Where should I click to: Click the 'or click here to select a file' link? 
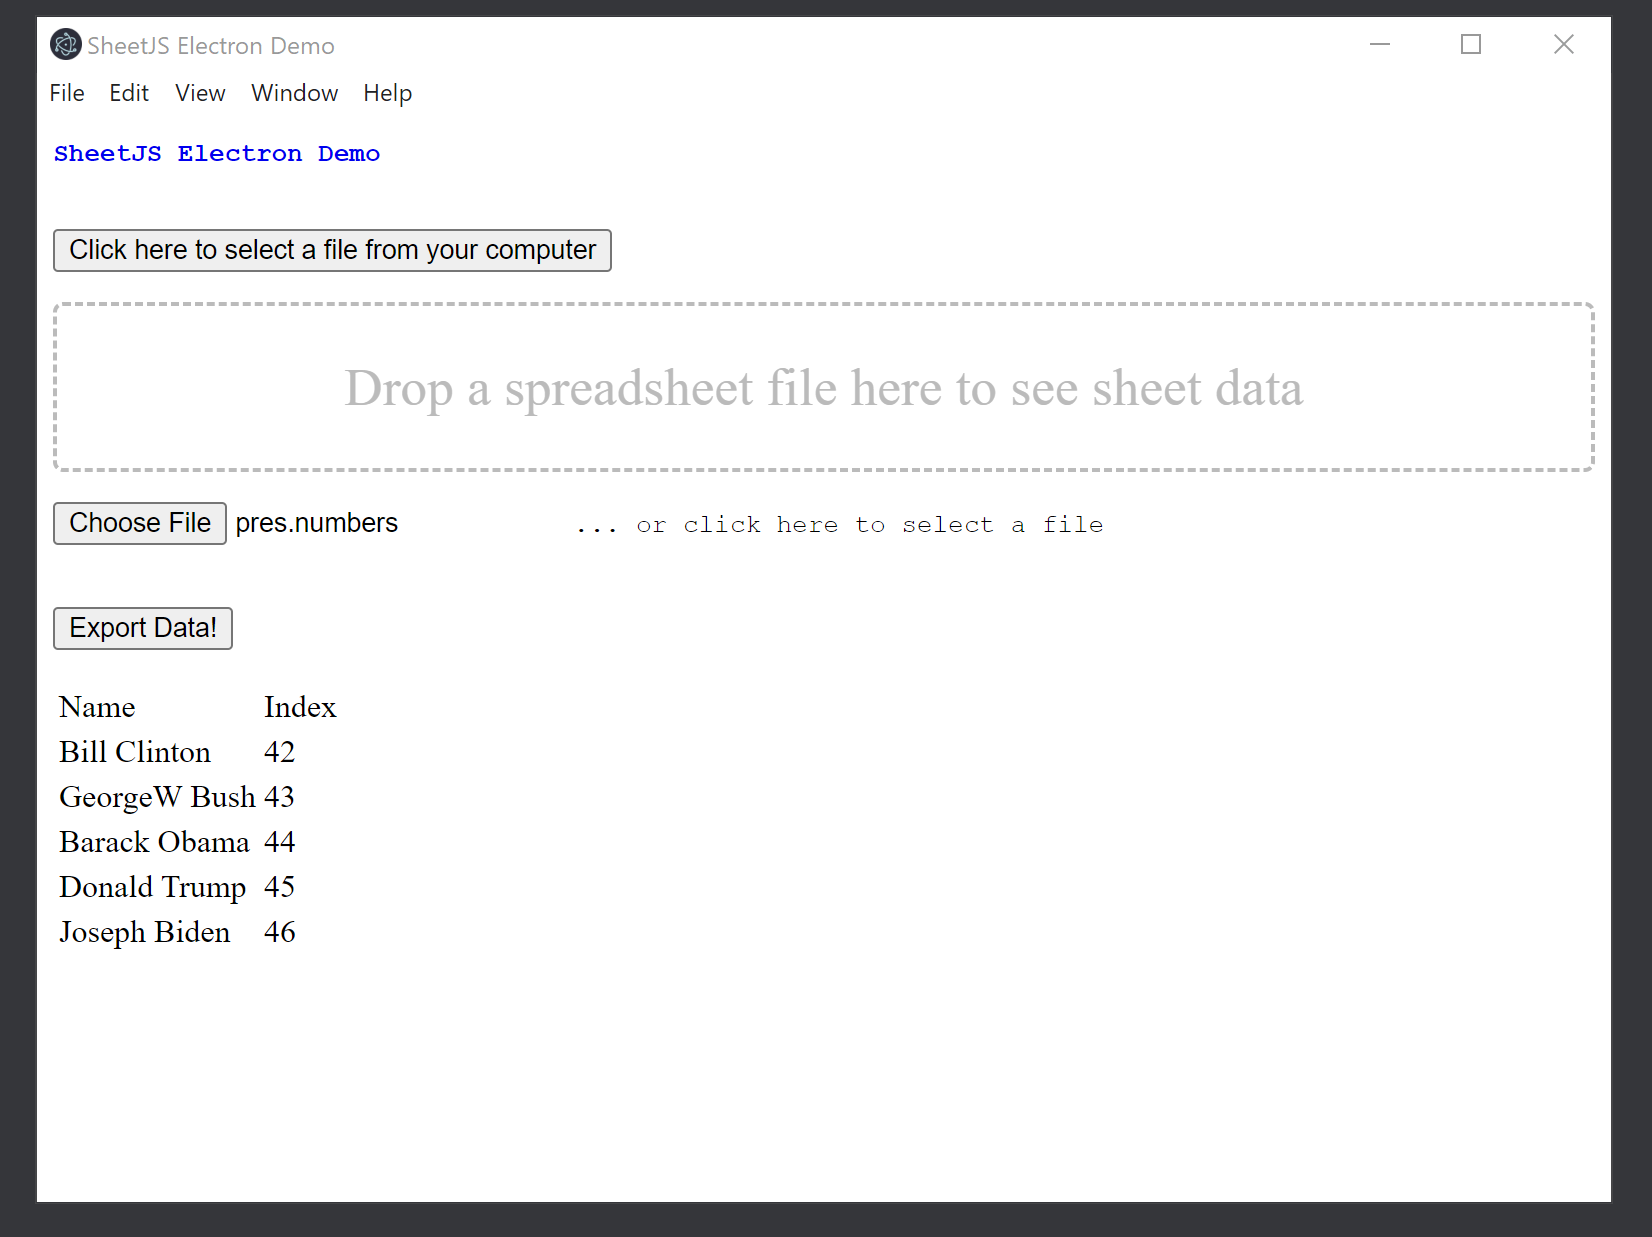pos(838,523)
